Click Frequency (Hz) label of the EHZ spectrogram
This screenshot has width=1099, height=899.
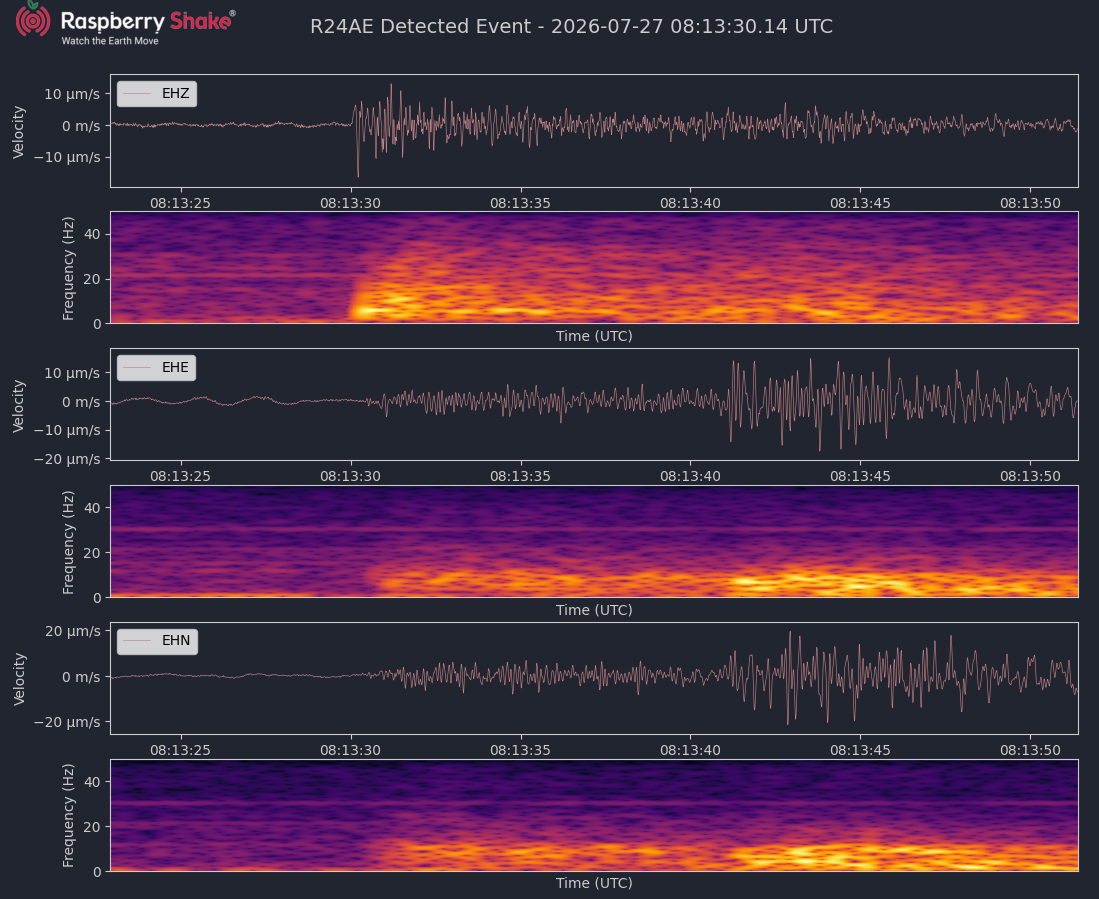pyautogui.click(x=68, y=269)
